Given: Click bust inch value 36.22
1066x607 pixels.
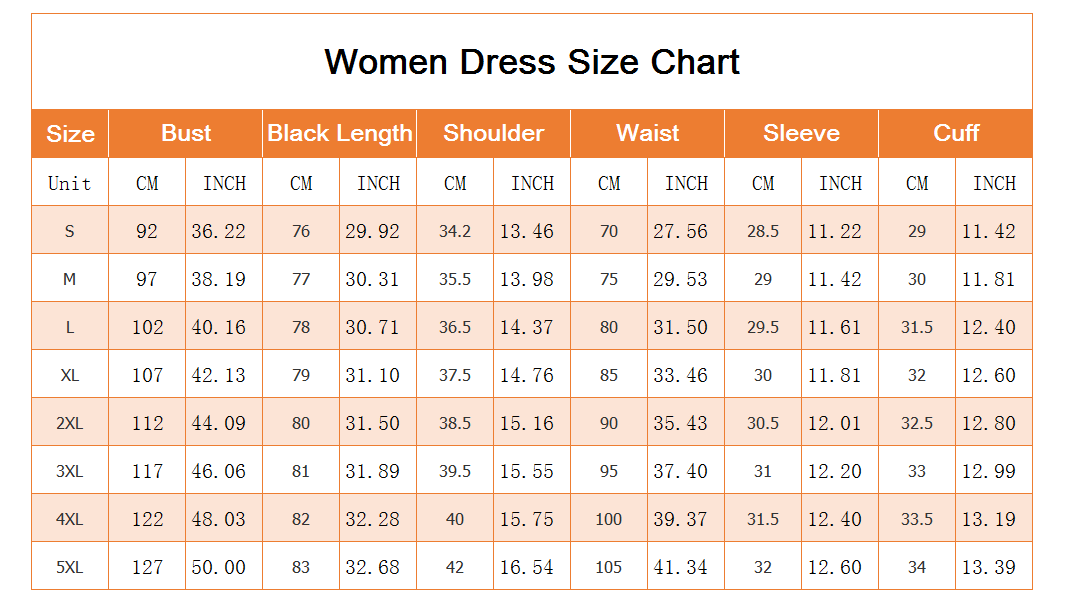Looking at the screenshot, I should tap(218, 231).
